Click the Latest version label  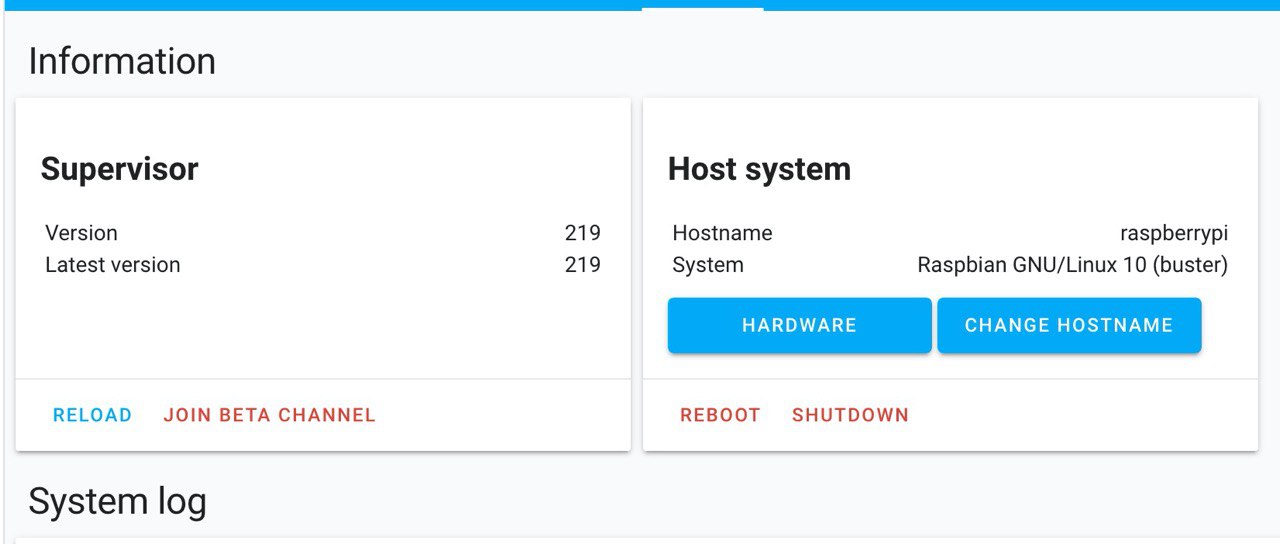pyautogui.click(x=112, y=265)
